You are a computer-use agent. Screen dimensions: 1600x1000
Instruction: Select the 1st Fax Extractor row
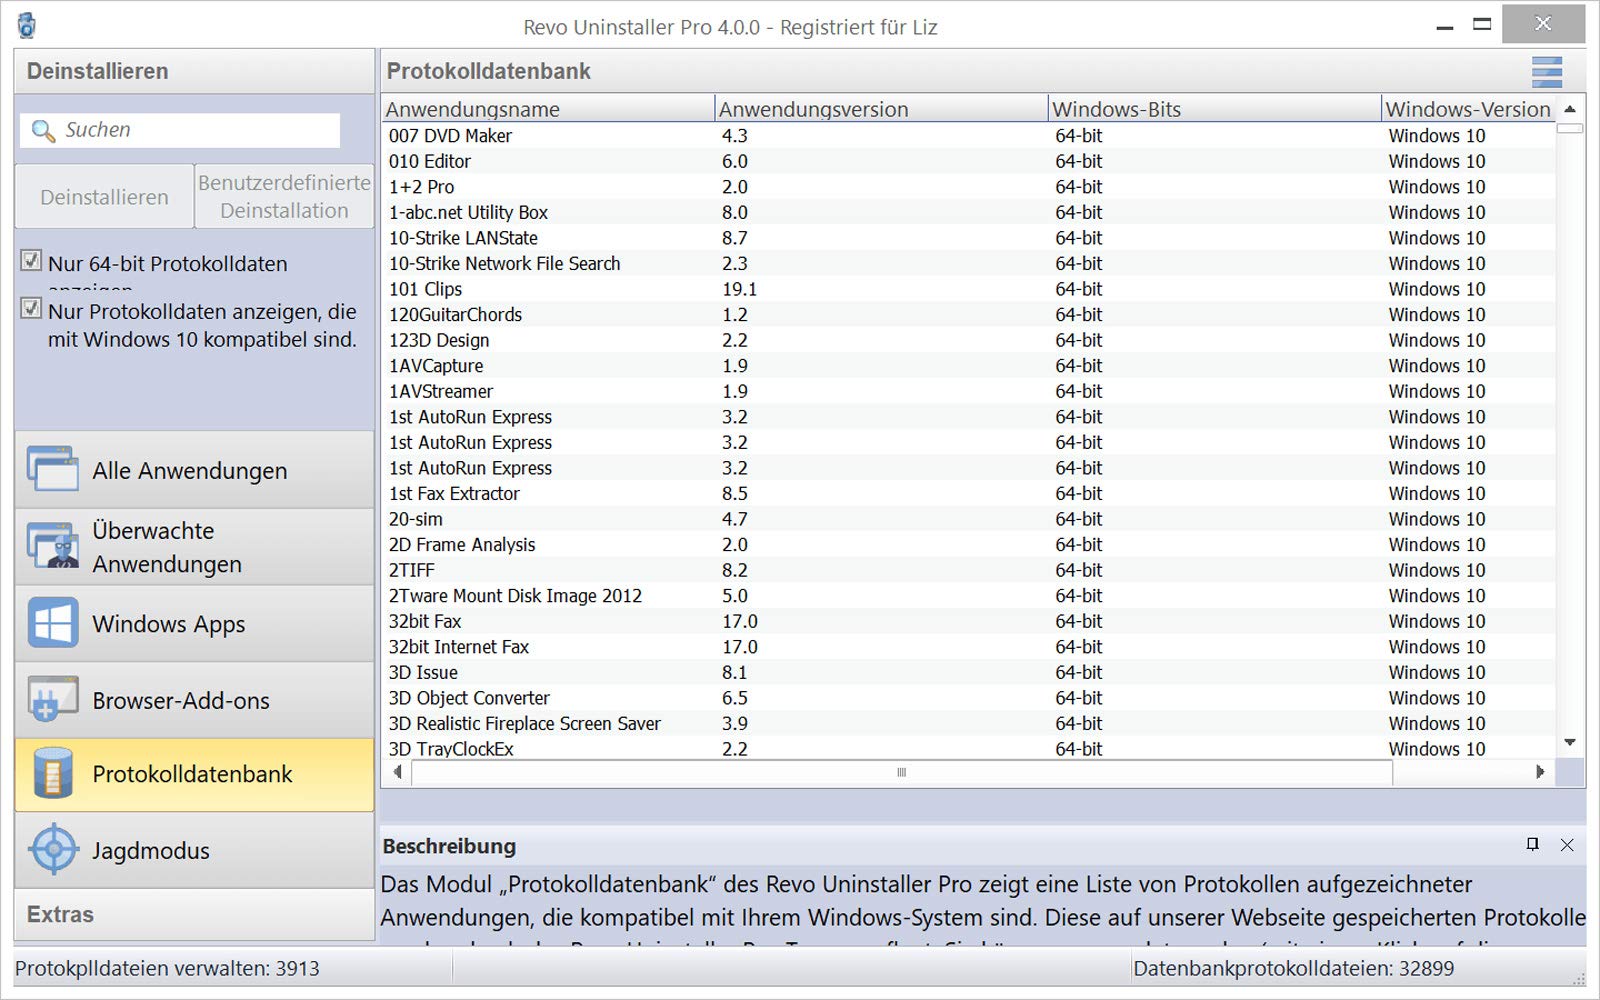tap(968, 494)
